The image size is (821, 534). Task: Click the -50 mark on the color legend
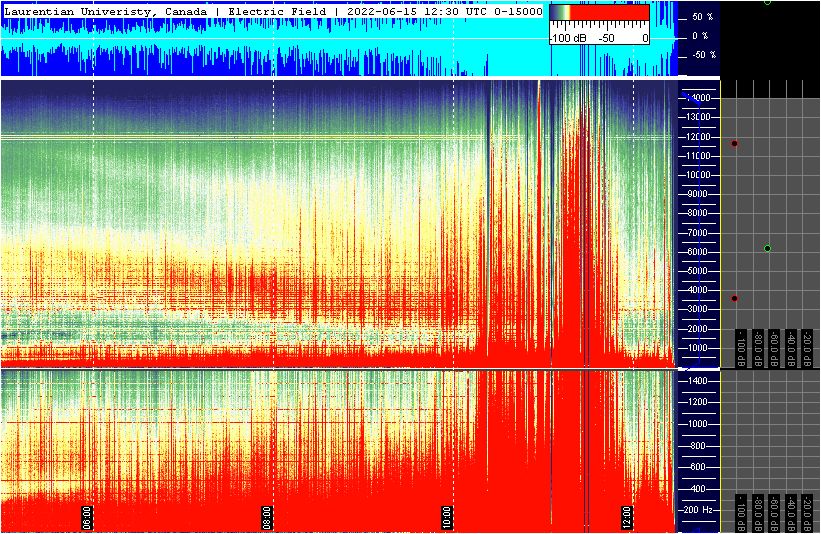(x=606, y=38)
